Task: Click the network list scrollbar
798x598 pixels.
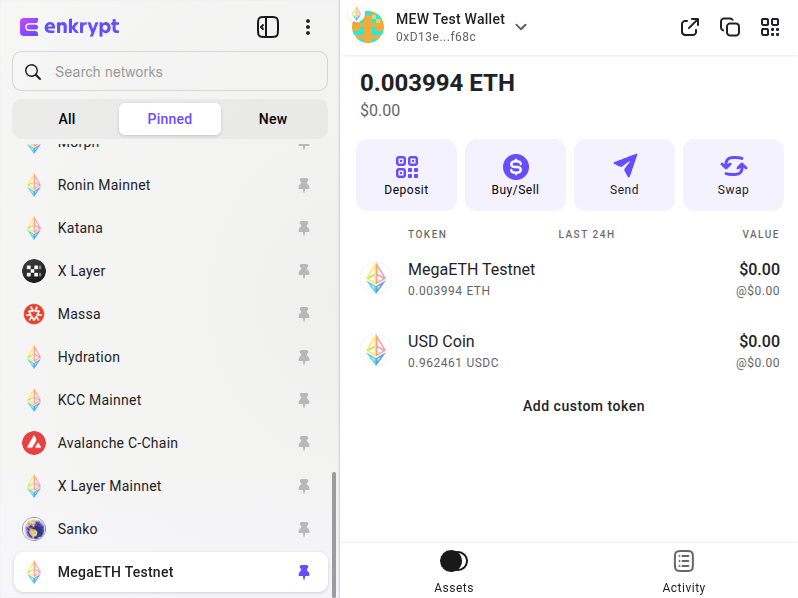Action: click(x=334, y=533)
